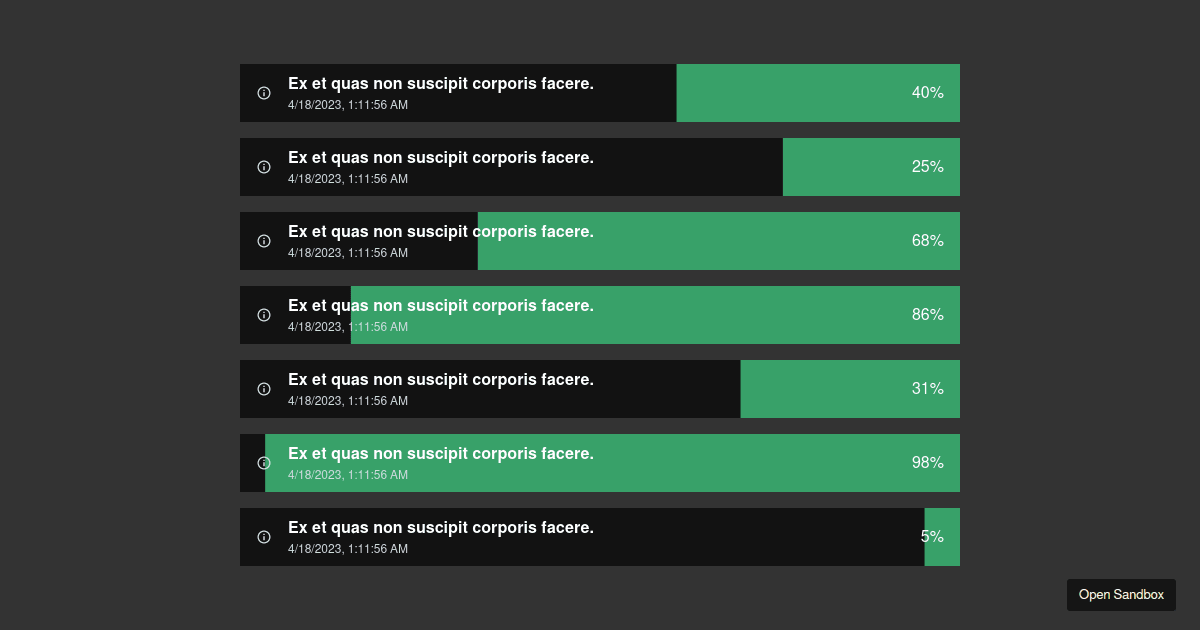Viewport: 1200px width, 630px height.
Task: Click the 31% percentage value
Action: tap(926, 389)
